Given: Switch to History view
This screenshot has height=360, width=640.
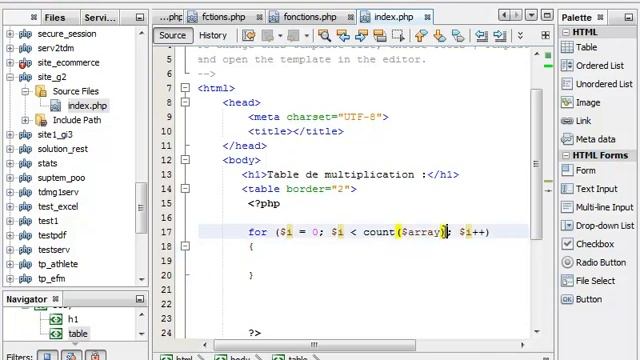Looking at the screenshot, I should click(x=213, y=36).
